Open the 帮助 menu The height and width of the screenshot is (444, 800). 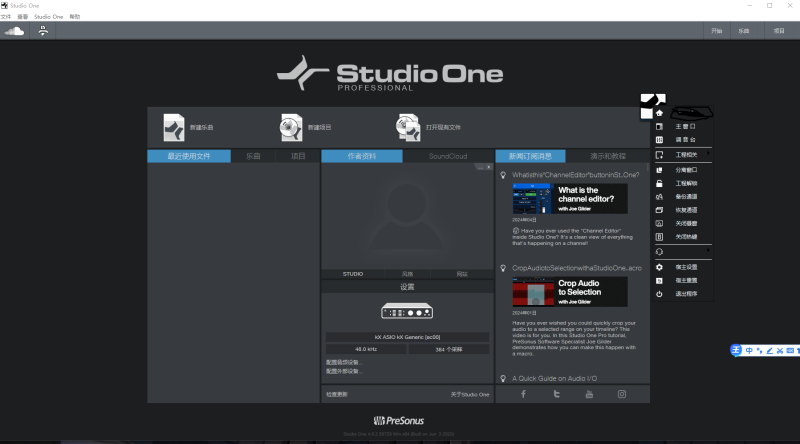tap(75, 17)
